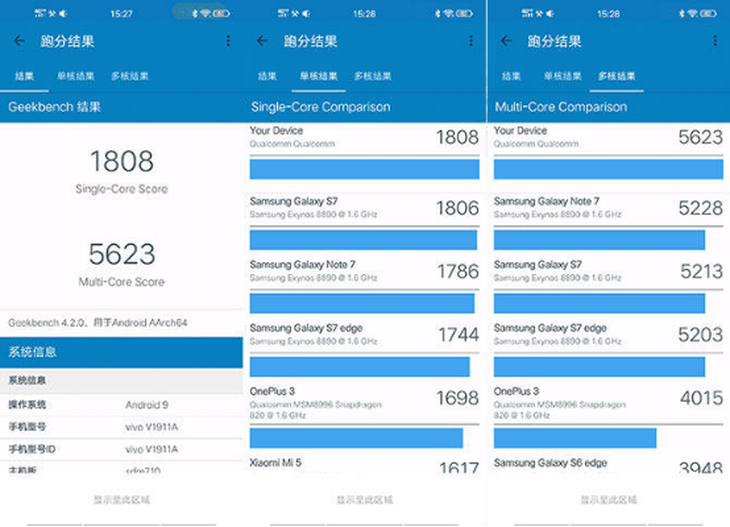
Task: Tap battery icon in left panel status bar
Action: point(222,13)
